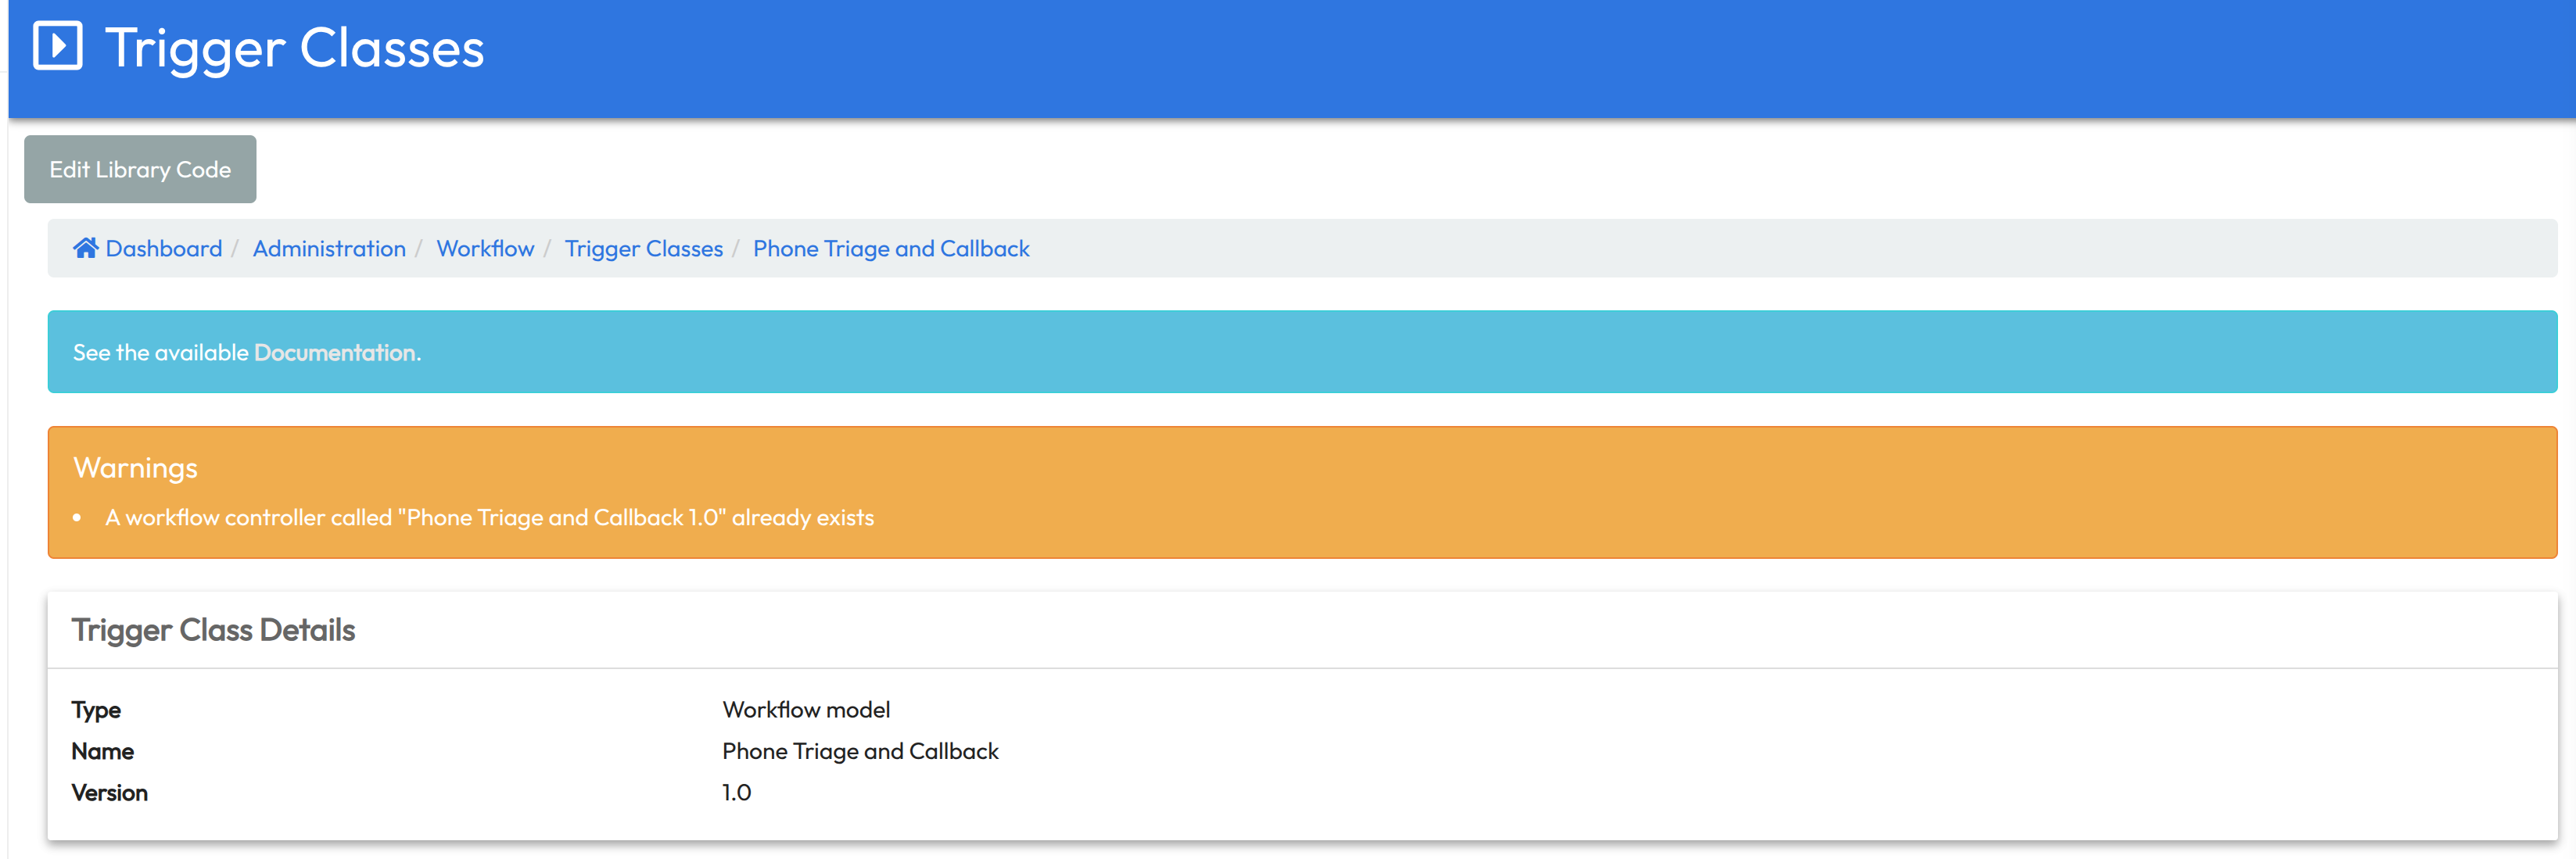Go back to the Trigger Classes breadcrumb
2576x859 pixels.
coord(643,249)
